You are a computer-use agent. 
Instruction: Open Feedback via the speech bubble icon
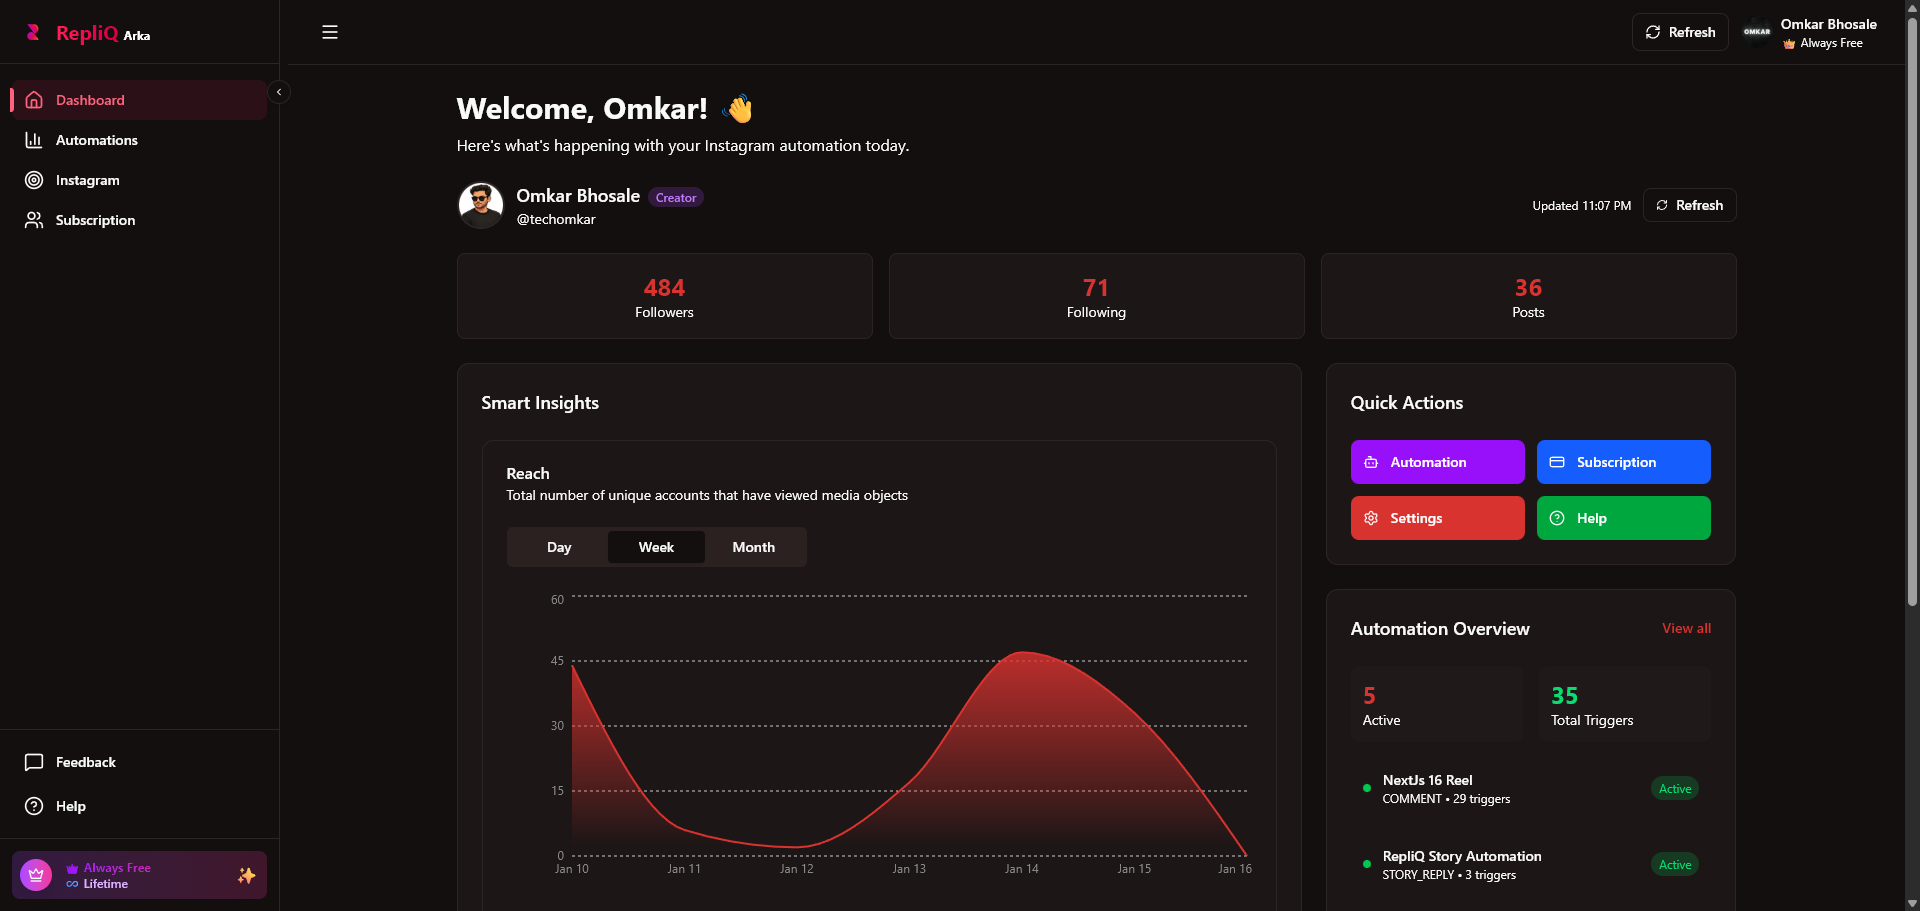[x=34, y=762]
